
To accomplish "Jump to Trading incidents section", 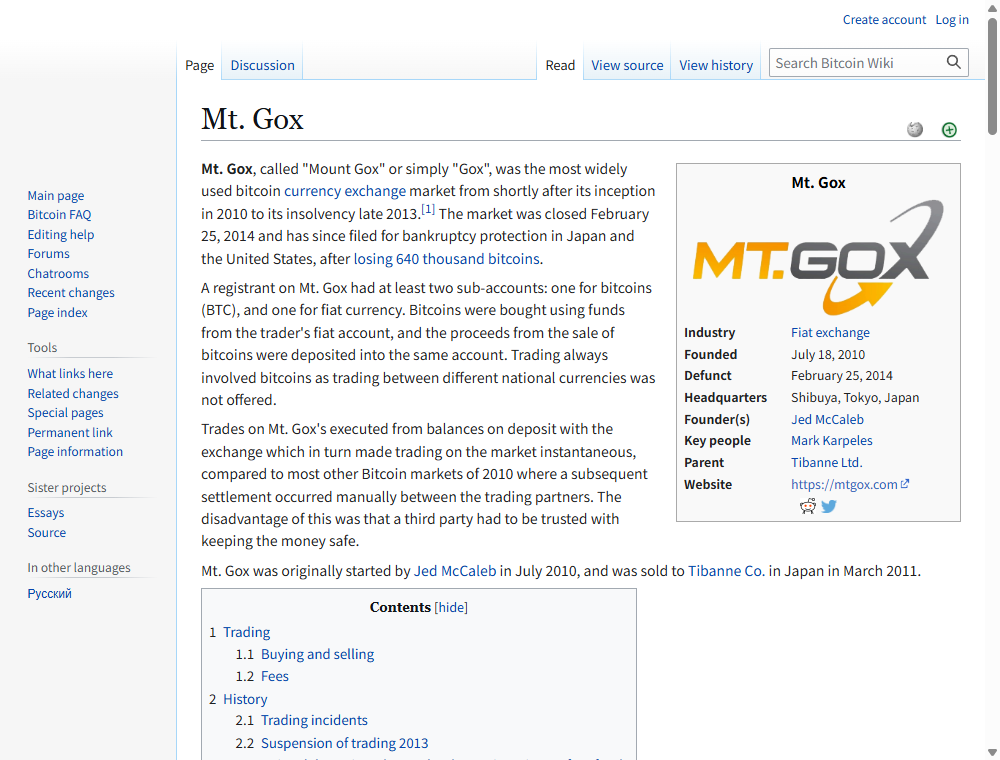I will click(x=314, y=720).
